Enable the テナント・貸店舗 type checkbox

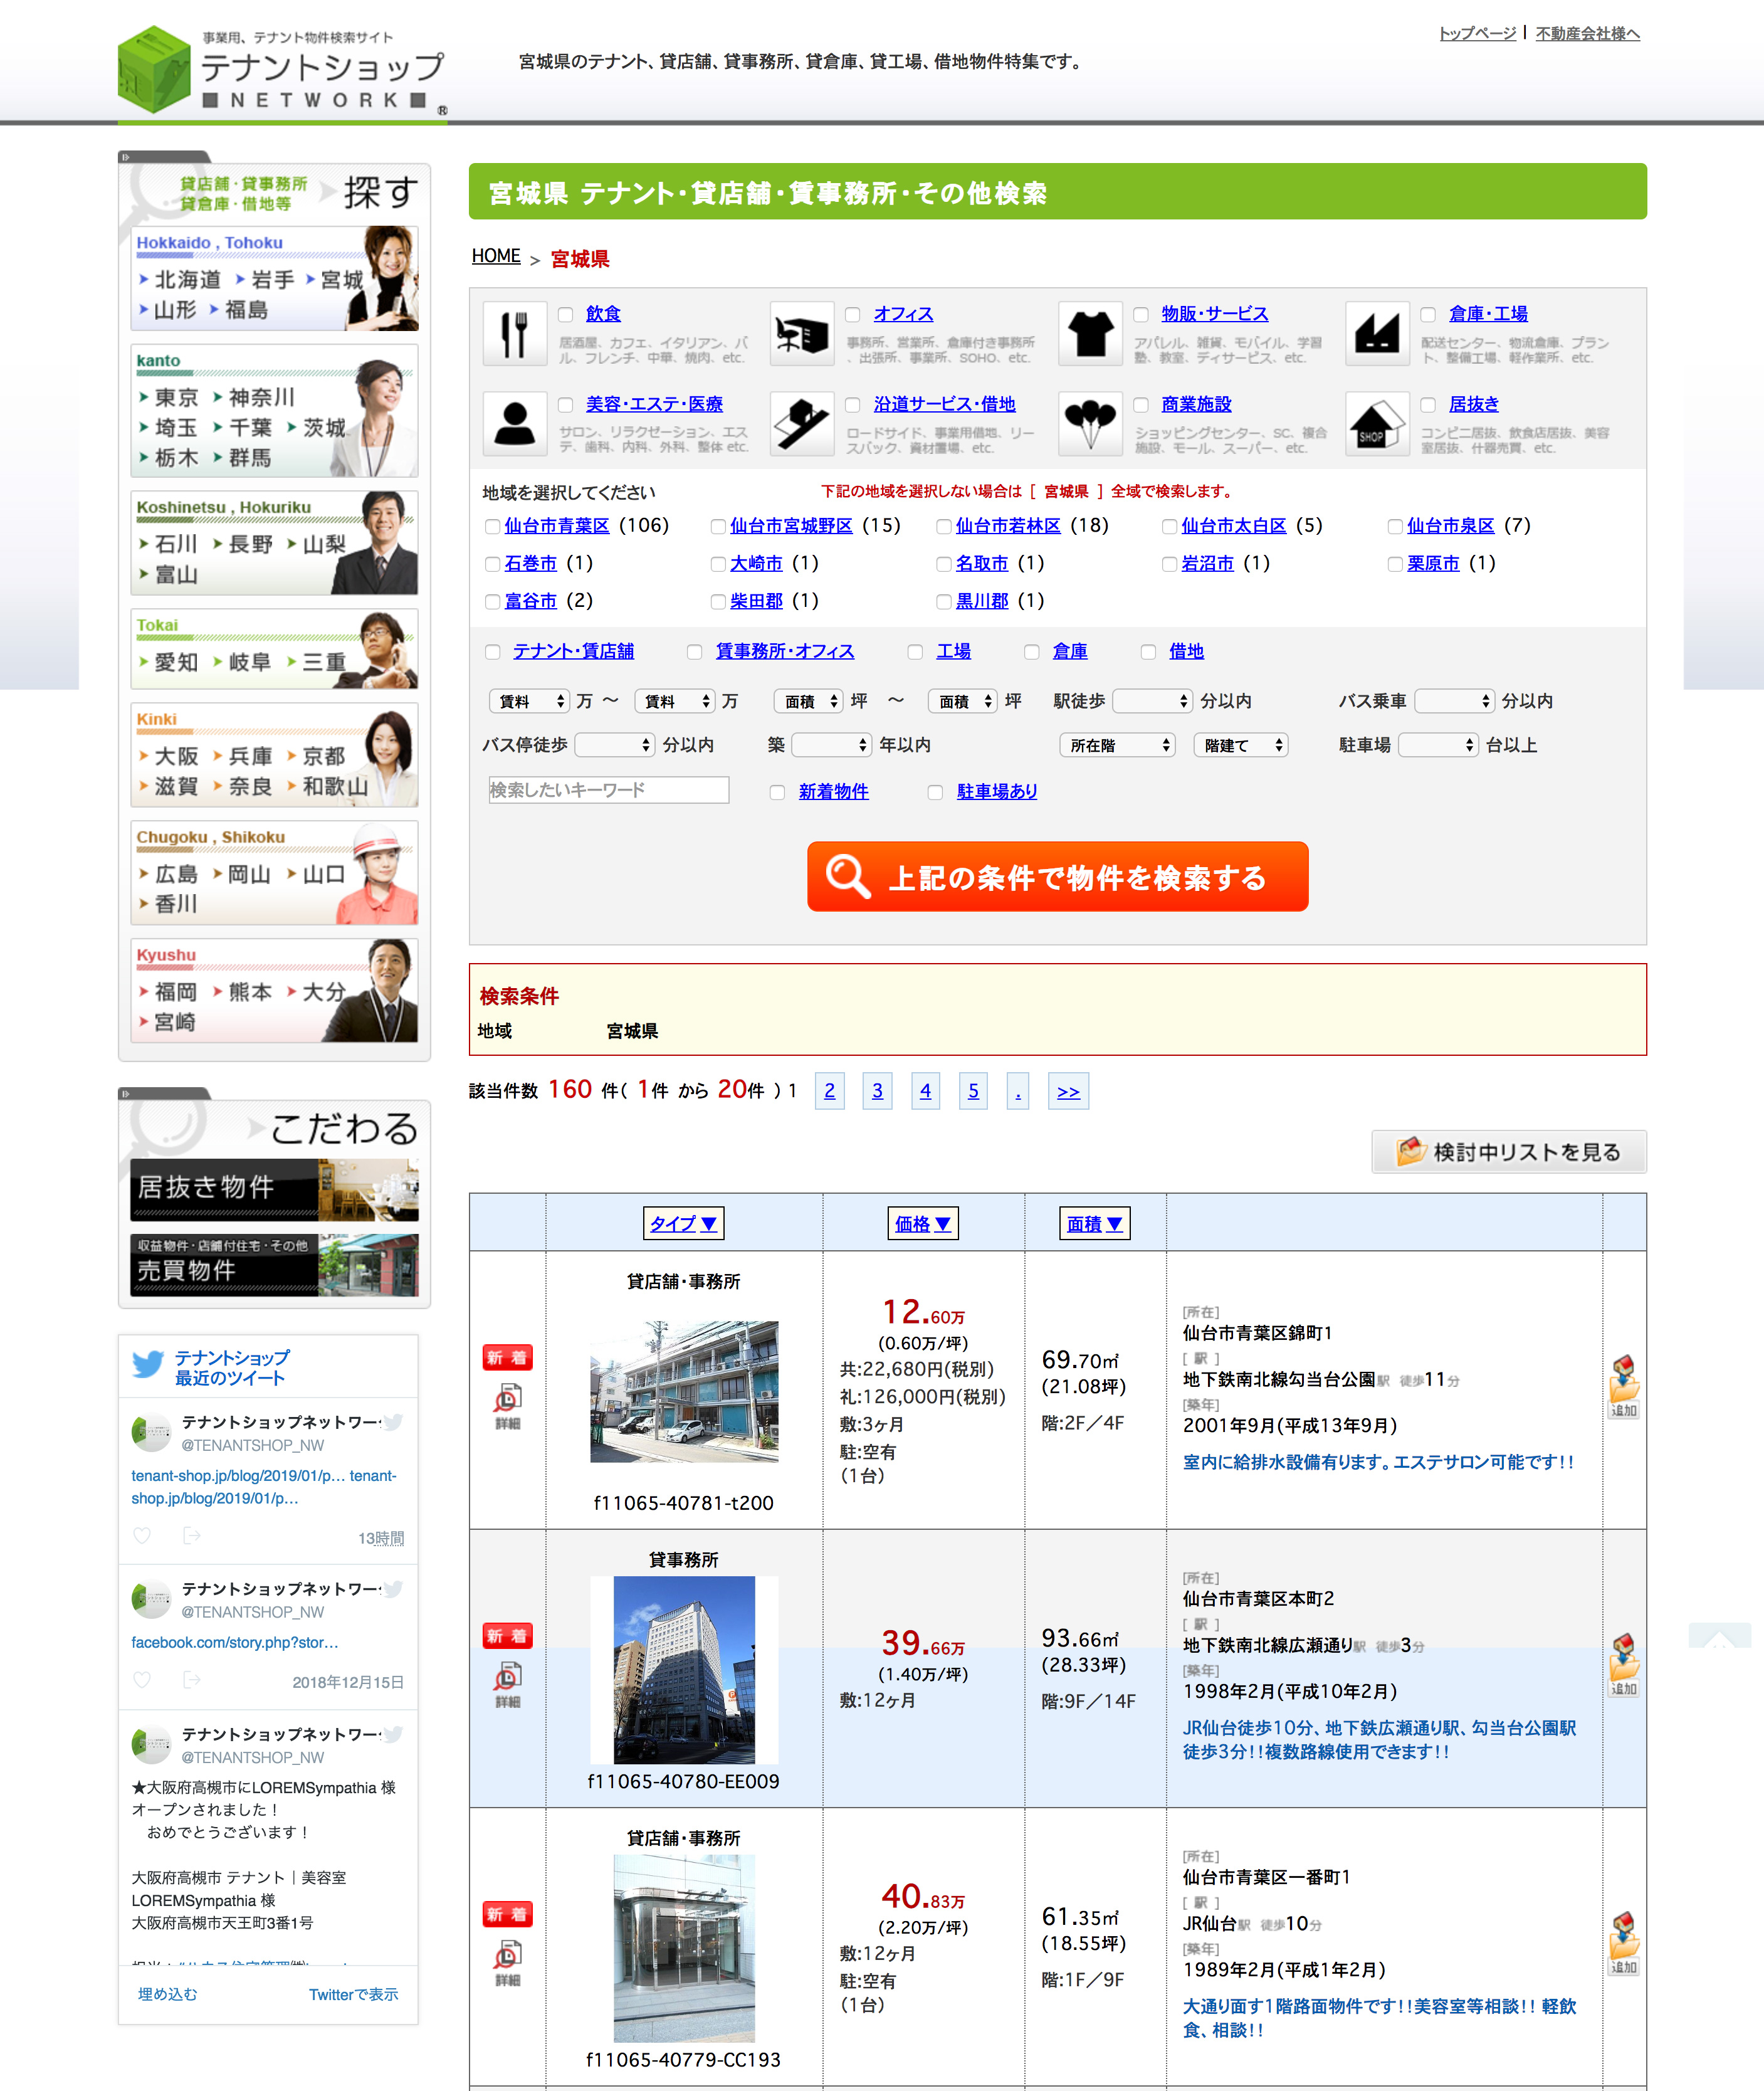492,652
